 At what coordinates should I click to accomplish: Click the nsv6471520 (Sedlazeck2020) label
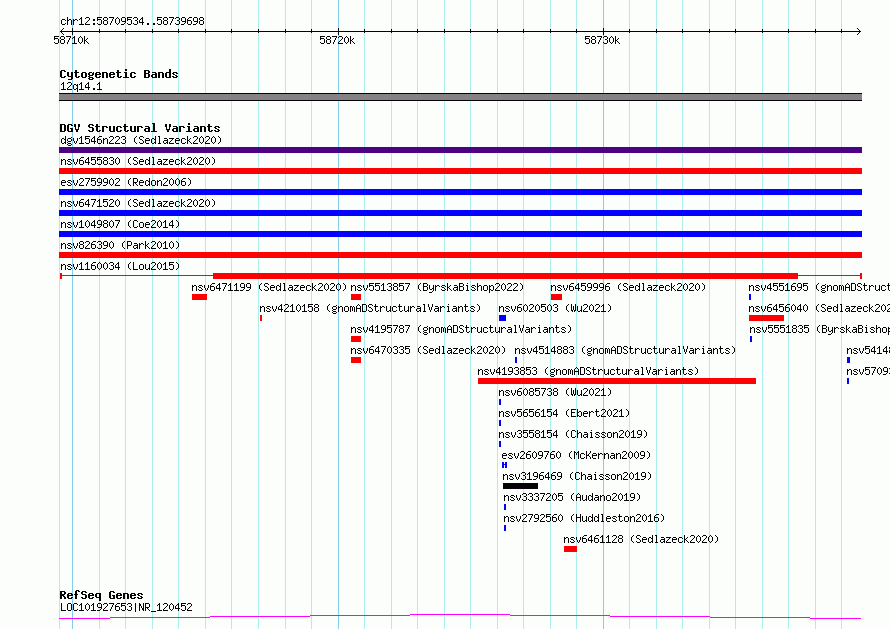tap(138, 203)
